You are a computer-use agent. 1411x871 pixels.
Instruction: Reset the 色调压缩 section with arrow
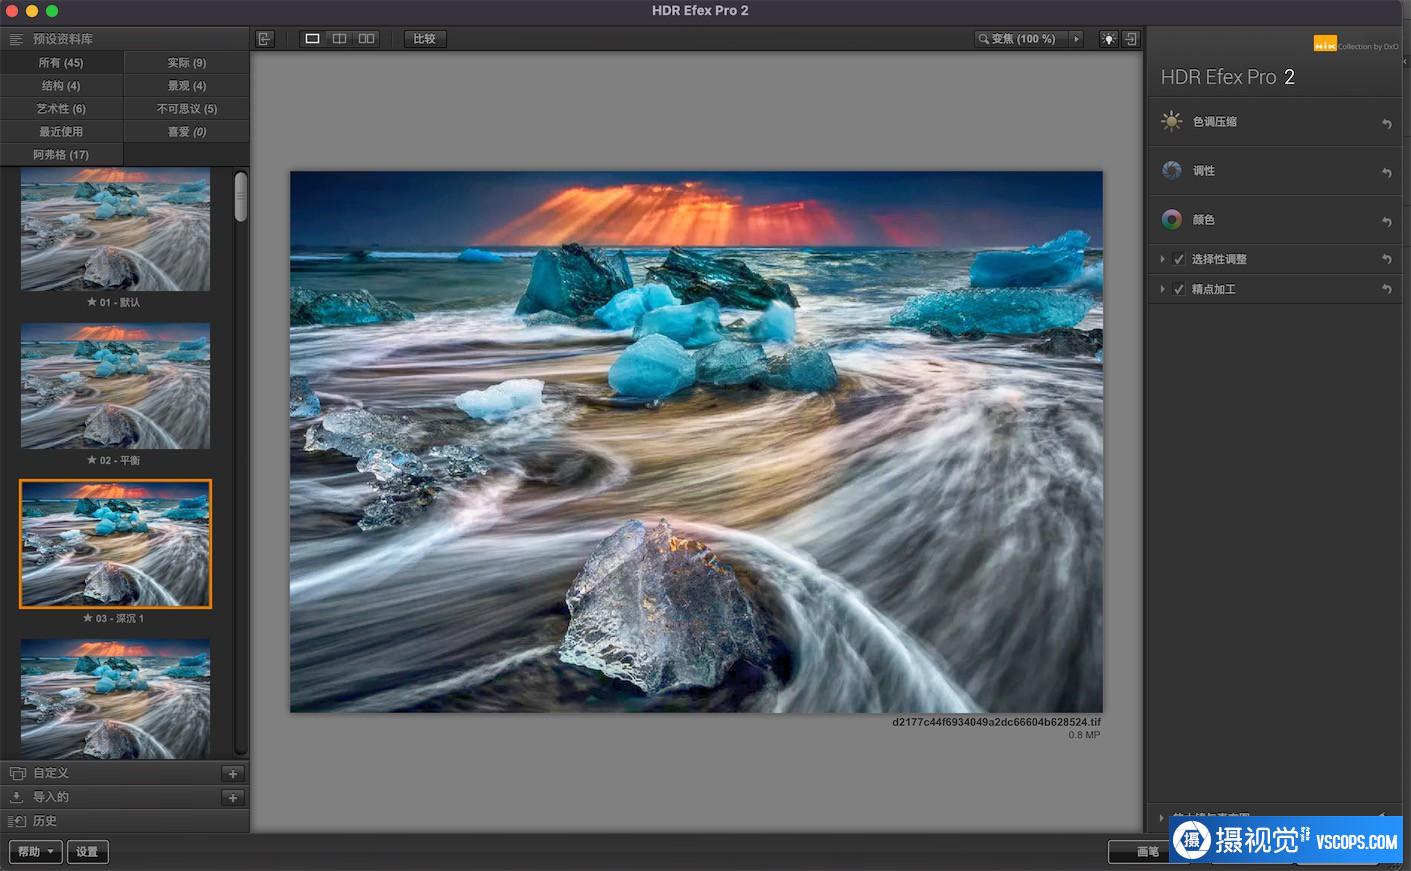point(1386,123)
